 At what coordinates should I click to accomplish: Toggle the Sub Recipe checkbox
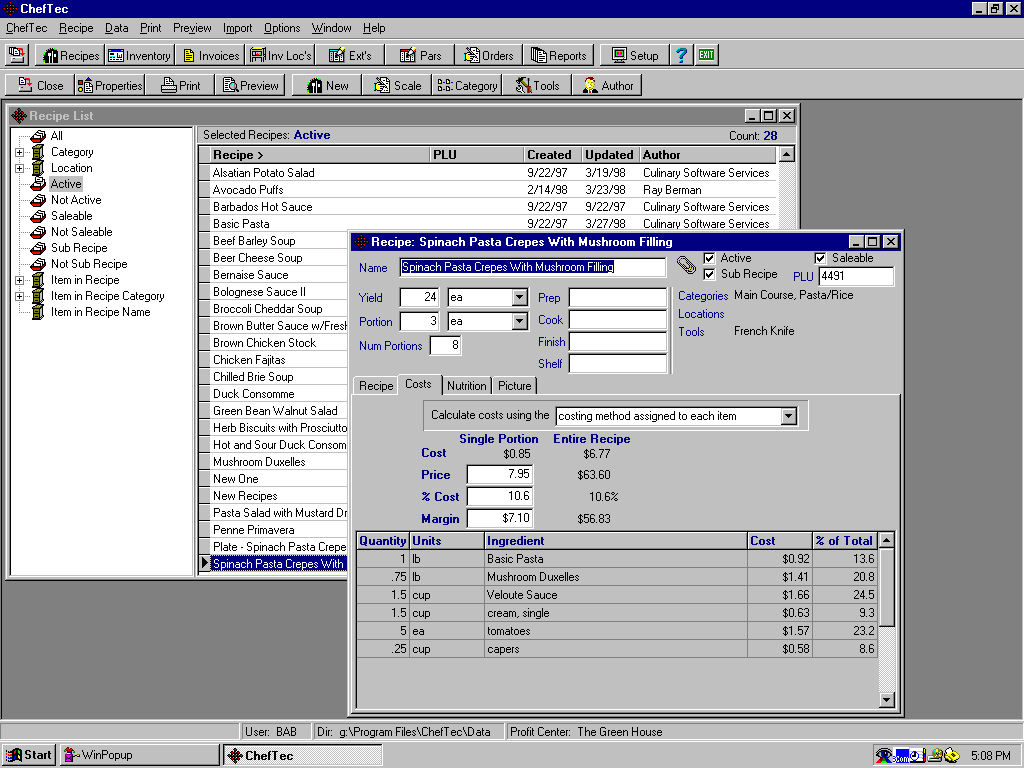[x=709, y=274]
